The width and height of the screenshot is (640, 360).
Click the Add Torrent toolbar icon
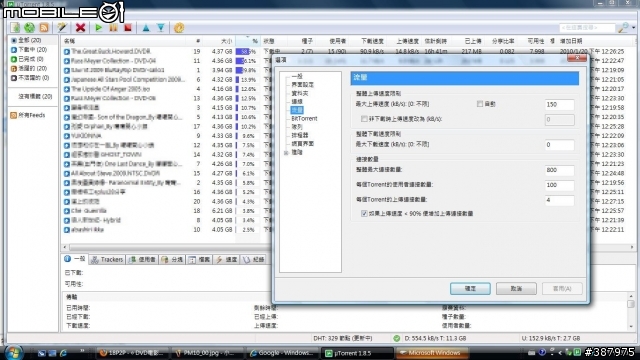16,28
